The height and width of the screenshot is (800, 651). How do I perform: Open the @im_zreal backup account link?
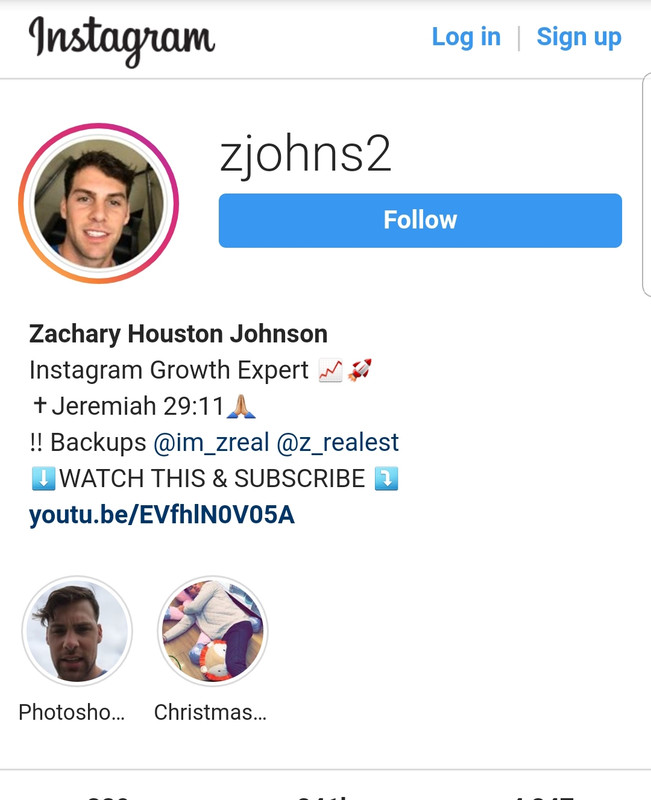pyautogui.click(x=211, y=442)
